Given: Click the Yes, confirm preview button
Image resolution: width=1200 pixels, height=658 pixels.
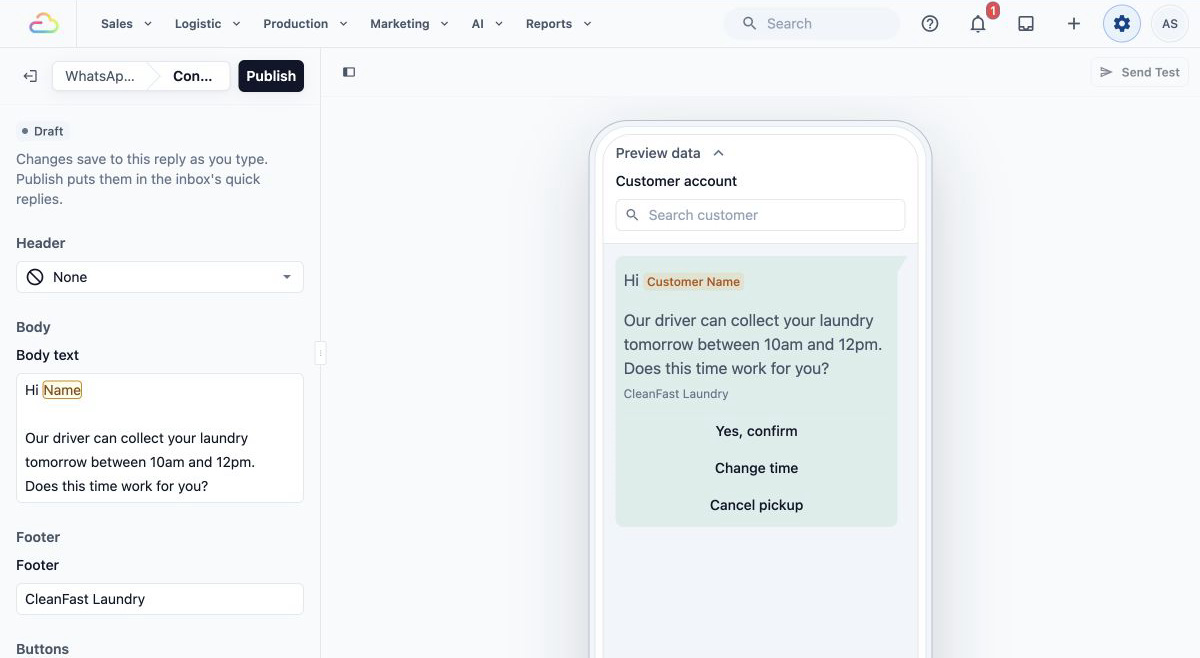Looking at the screenshot, I should [756, 431].
